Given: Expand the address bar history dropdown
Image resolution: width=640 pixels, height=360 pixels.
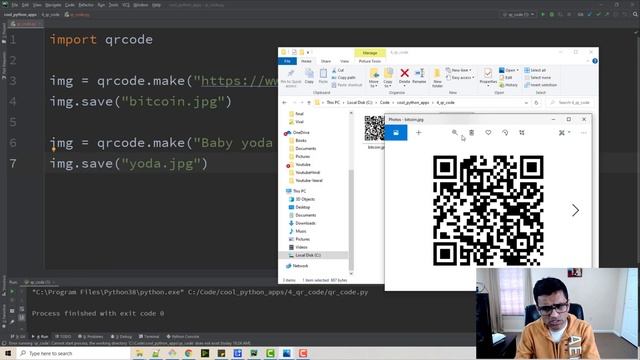Looking at the screenshot, I should point(526,103).
